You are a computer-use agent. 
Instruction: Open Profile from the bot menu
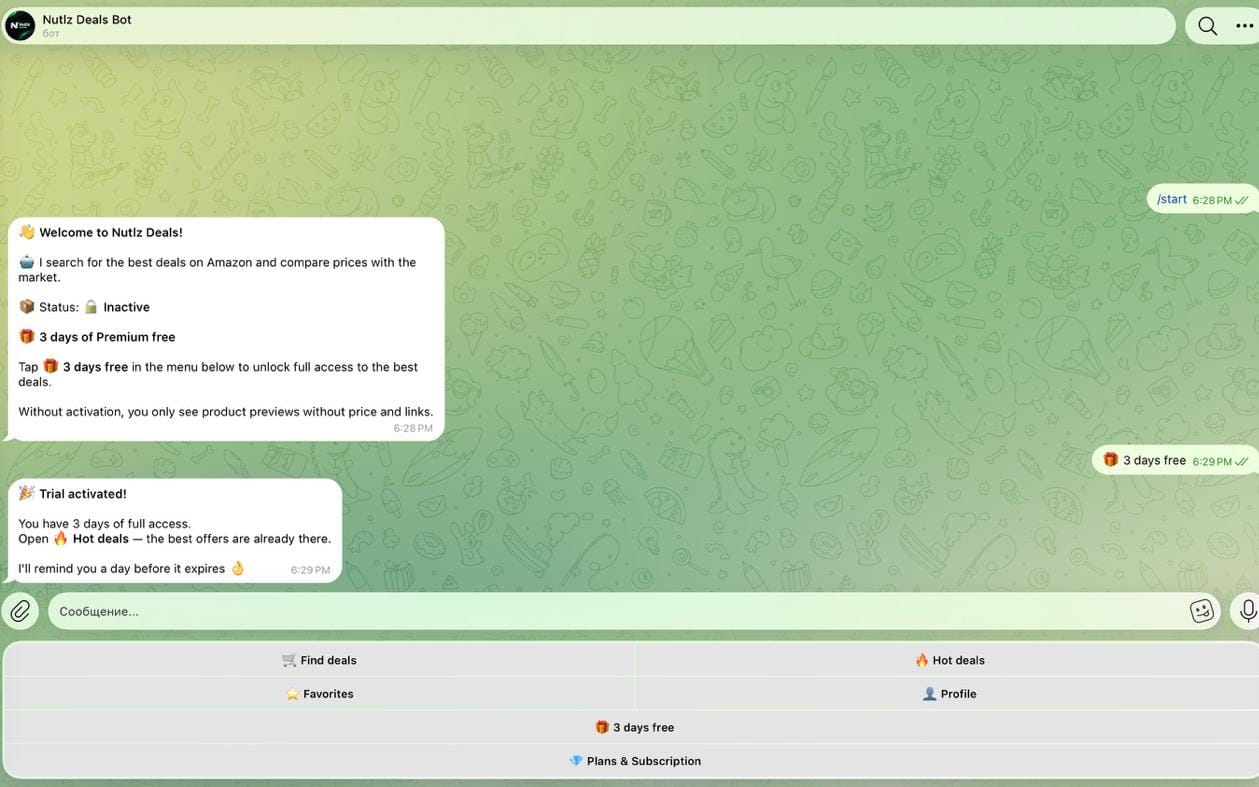tap(948, 694)
